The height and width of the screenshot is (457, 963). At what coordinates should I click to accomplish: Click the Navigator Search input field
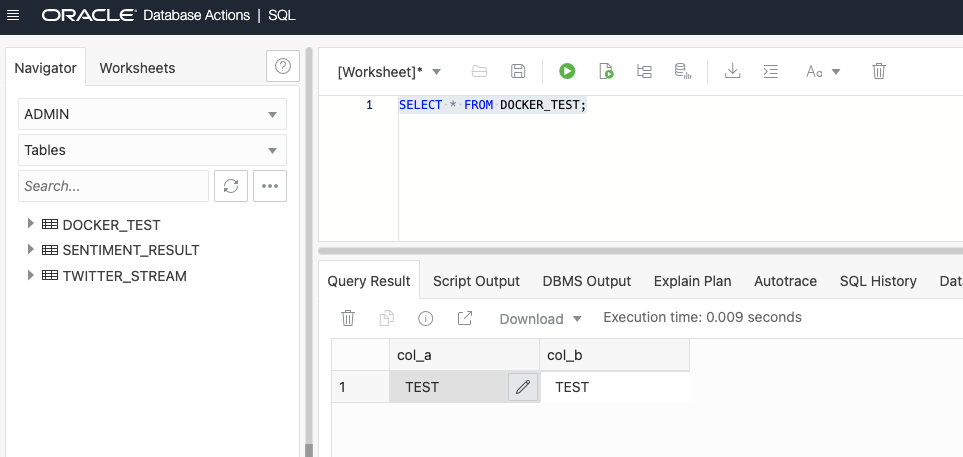click(x=113, y=186)
